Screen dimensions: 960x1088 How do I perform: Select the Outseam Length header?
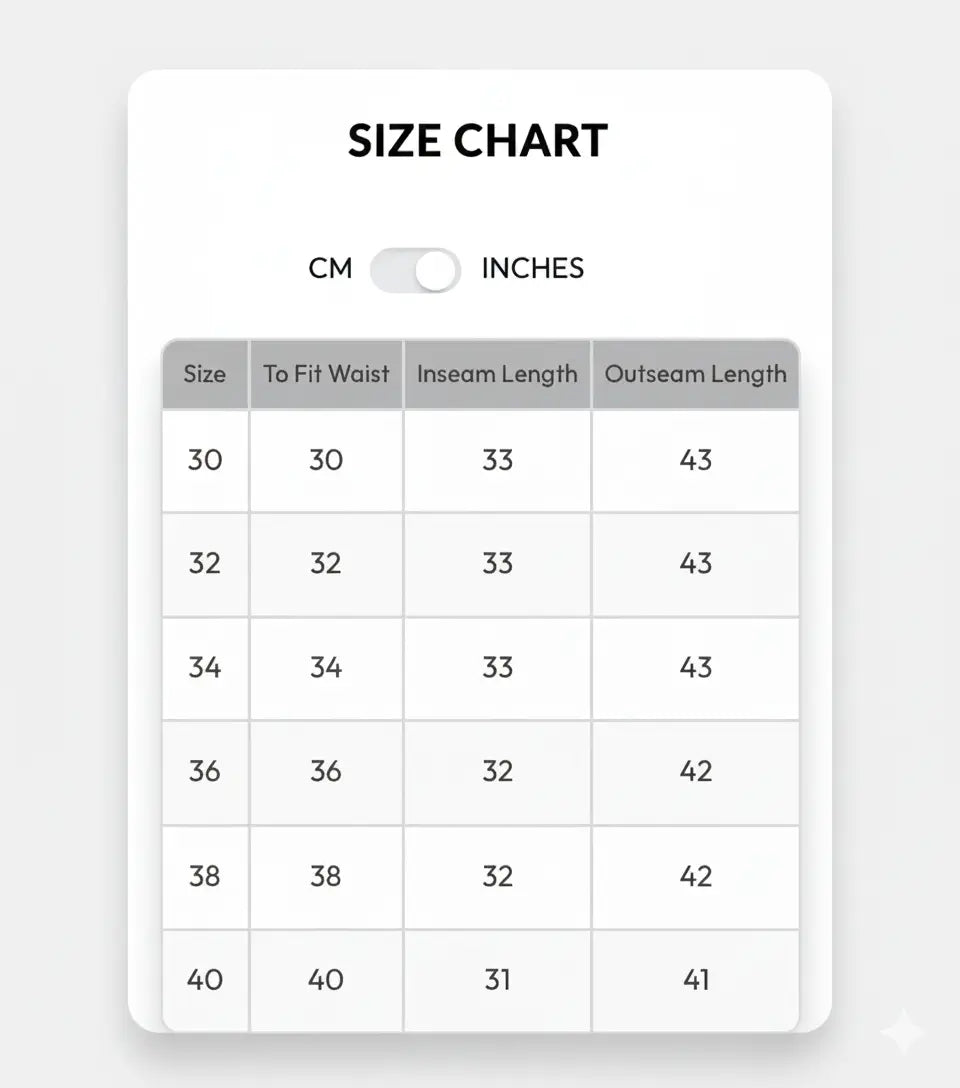click(x=696, y=374)
